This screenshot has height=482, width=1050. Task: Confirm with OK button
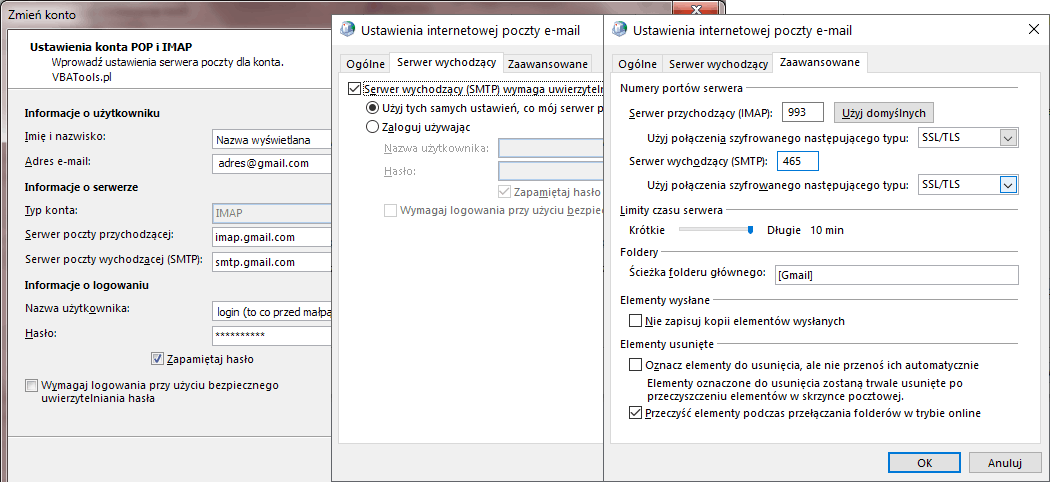tap(925, 463)
